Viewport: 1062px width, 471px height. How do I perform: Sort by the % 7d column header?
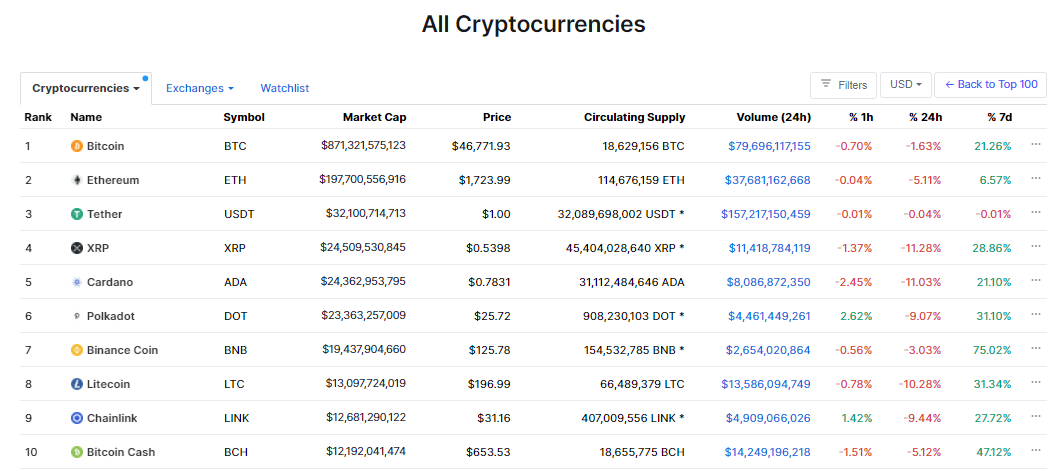1000,117
